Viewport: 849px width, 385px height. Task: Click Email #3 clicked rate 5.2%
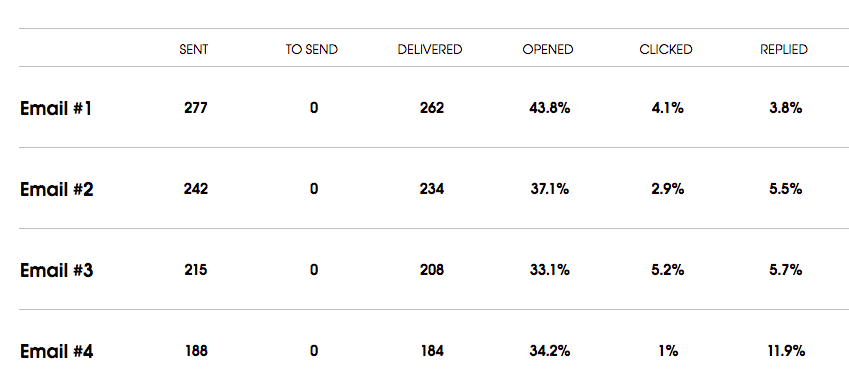click(x=668, y=270)
